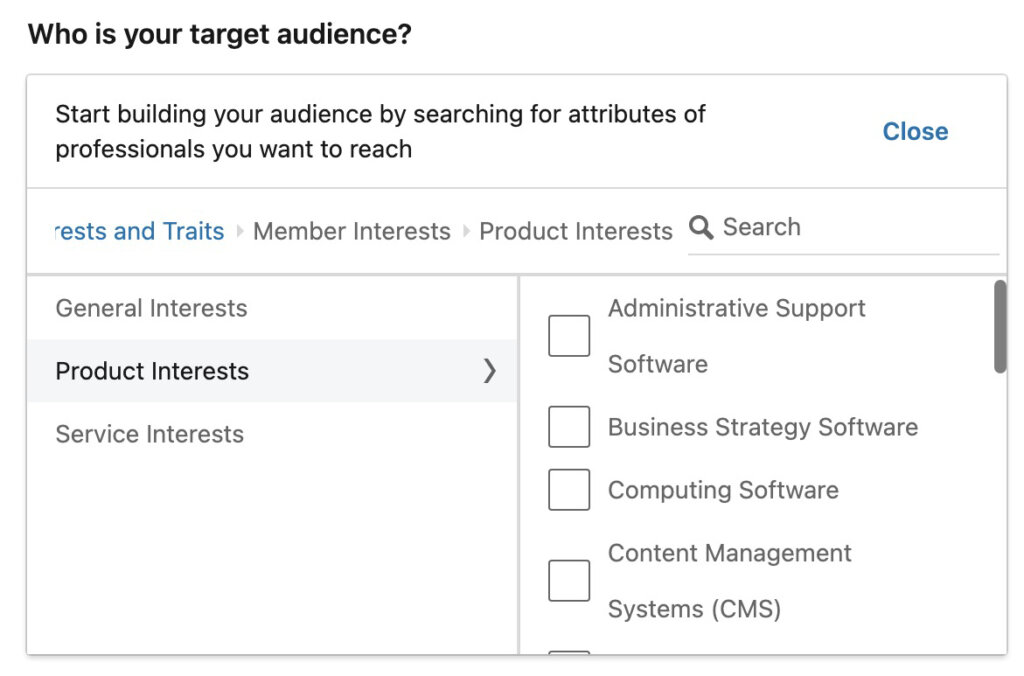Click the Business Strategy Software label text
Image resolution: width=1024 pixels, height=676 pixels.
[x=761, y=426]
